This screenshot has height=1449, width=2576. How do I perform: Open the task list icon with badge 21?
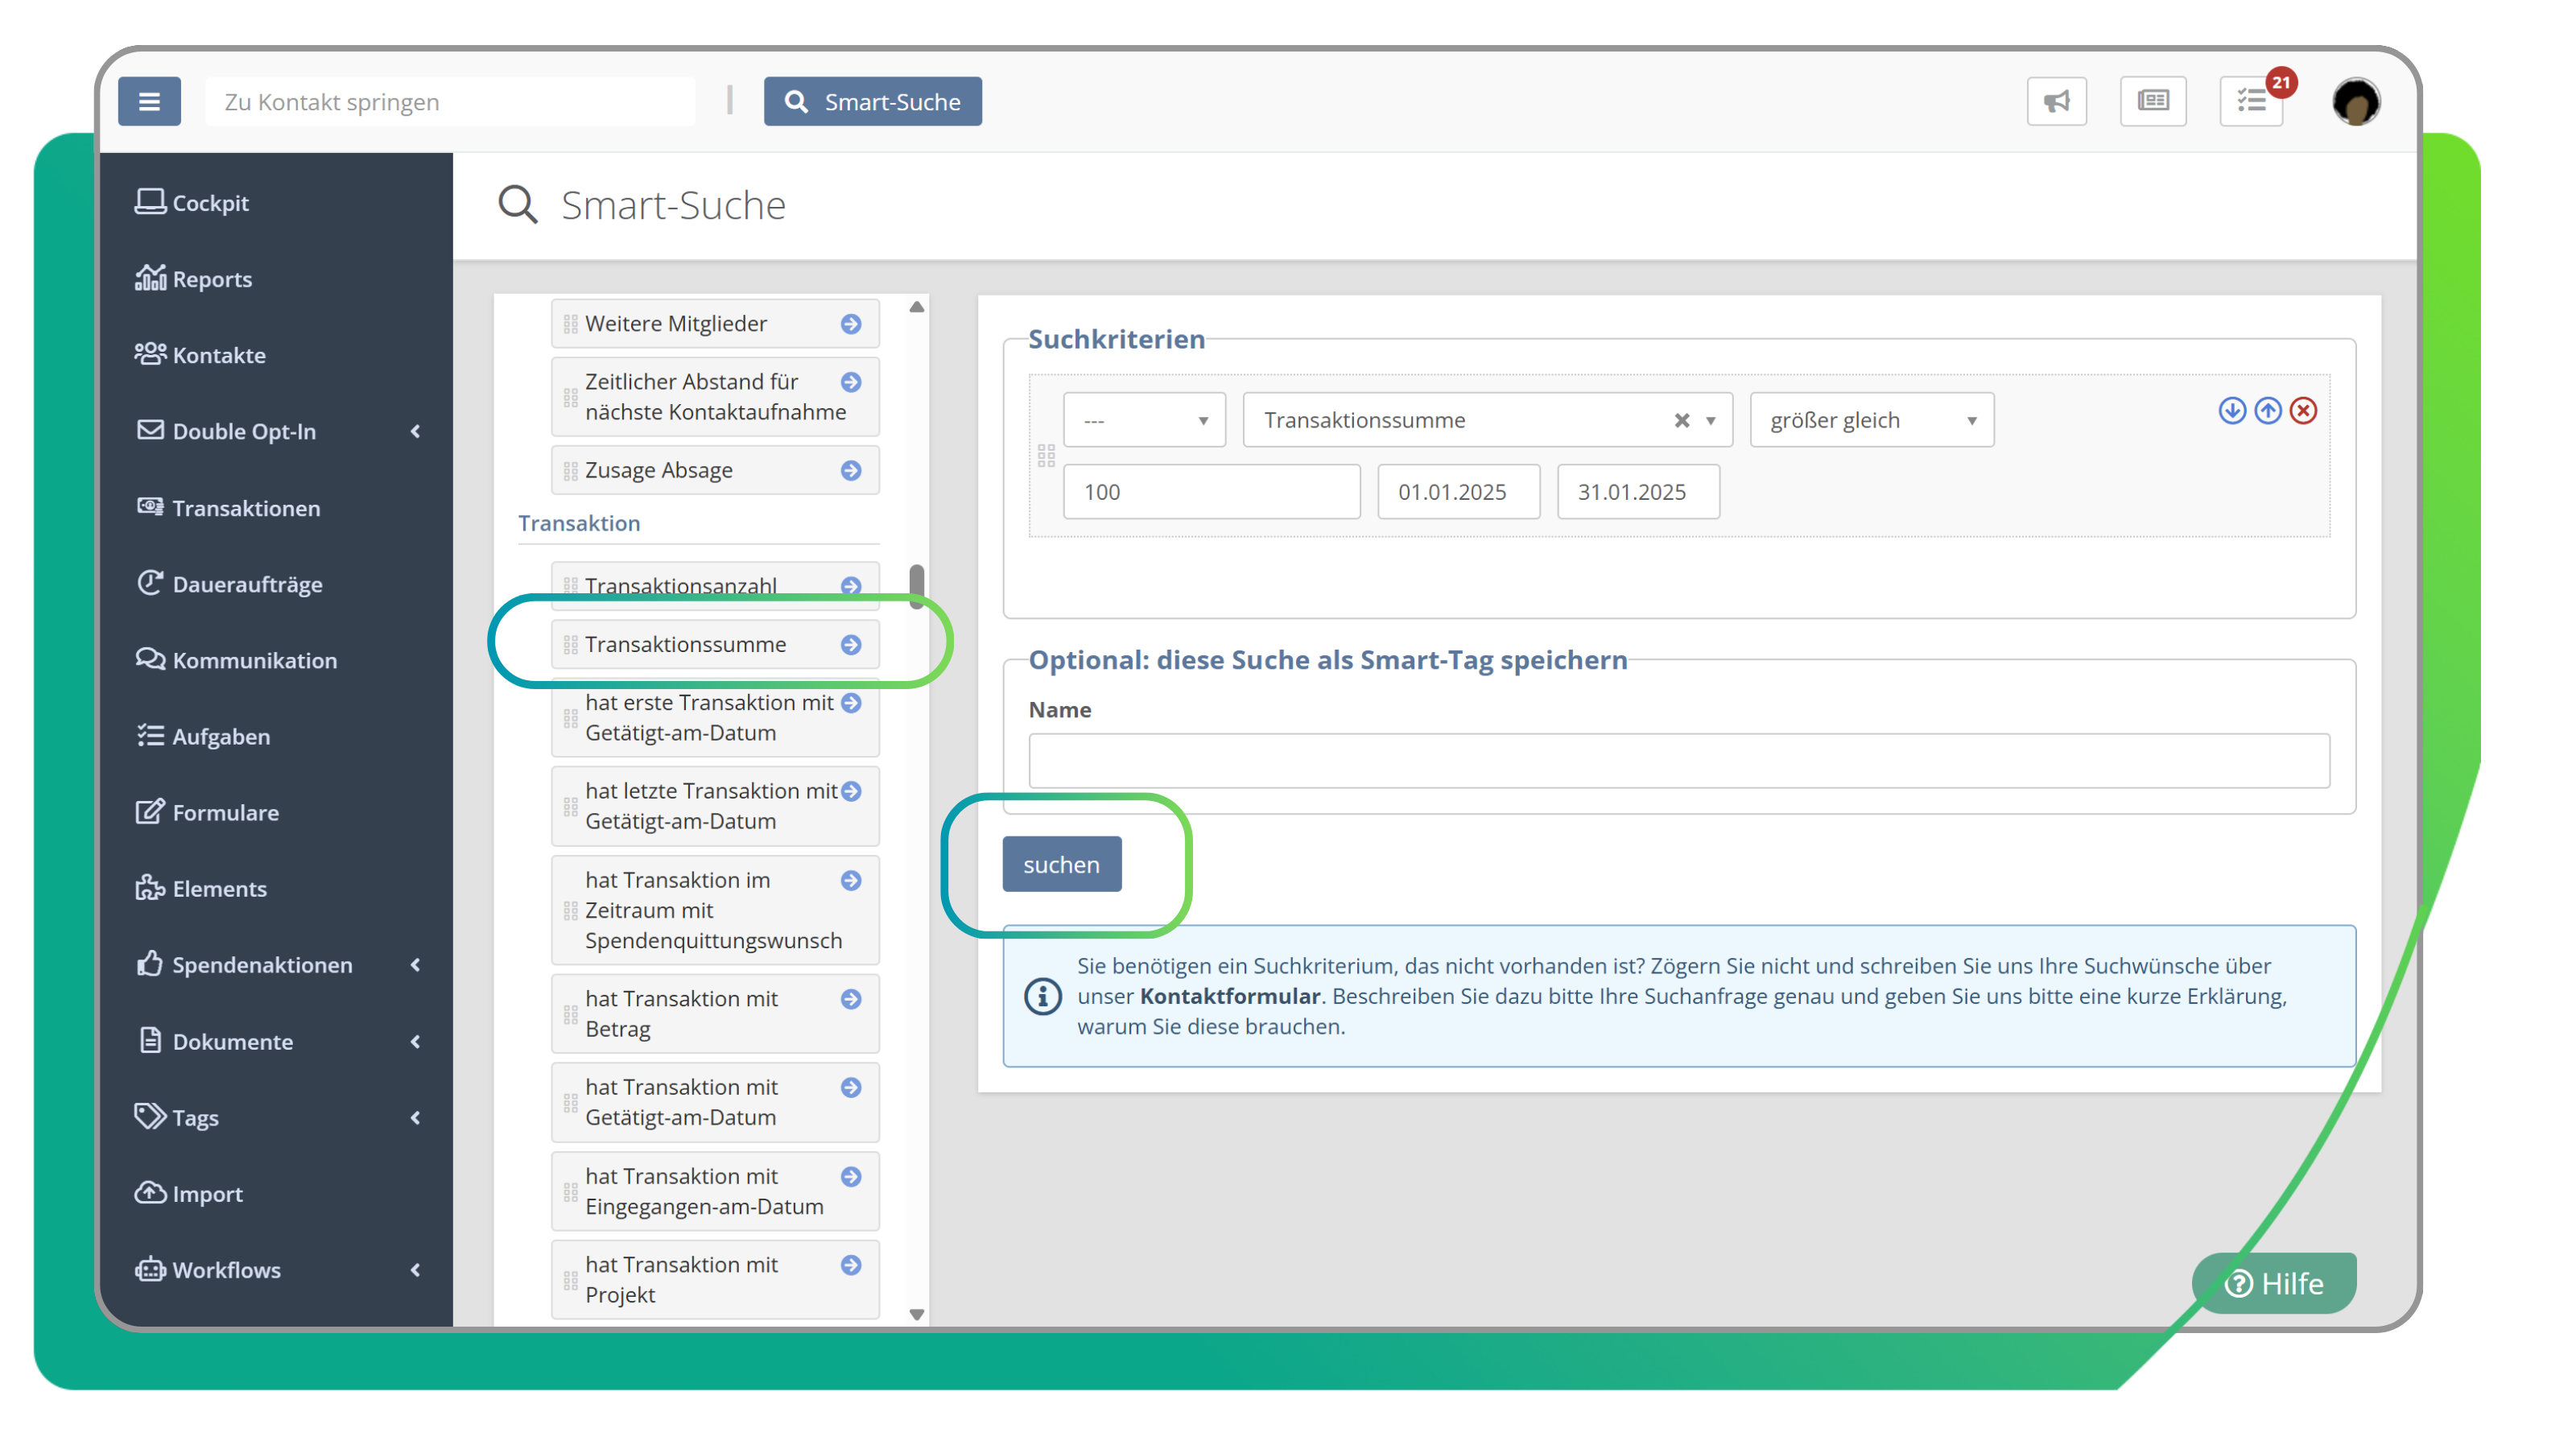click(2251, 101)
